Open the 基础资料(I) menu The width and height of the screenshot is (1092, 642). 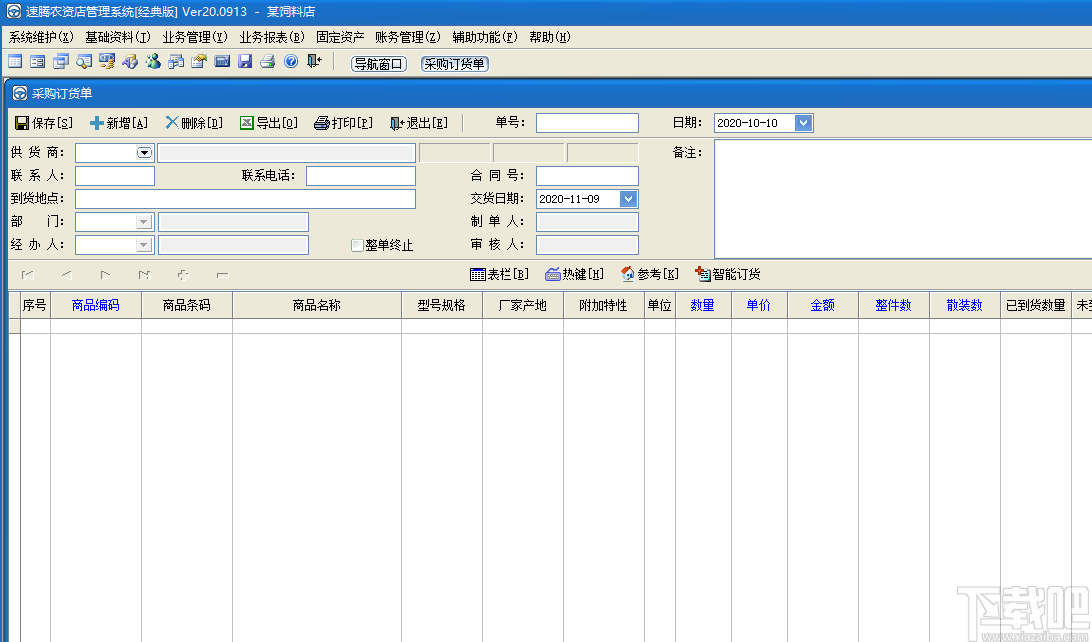click(x=118, y=38)
